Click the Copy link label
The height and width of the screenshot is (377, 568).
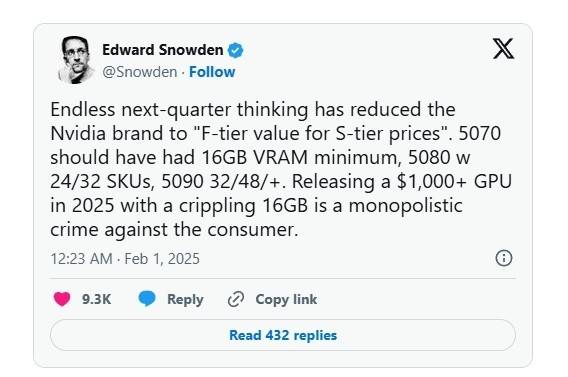pyautogui.click(x=286, y=299)
